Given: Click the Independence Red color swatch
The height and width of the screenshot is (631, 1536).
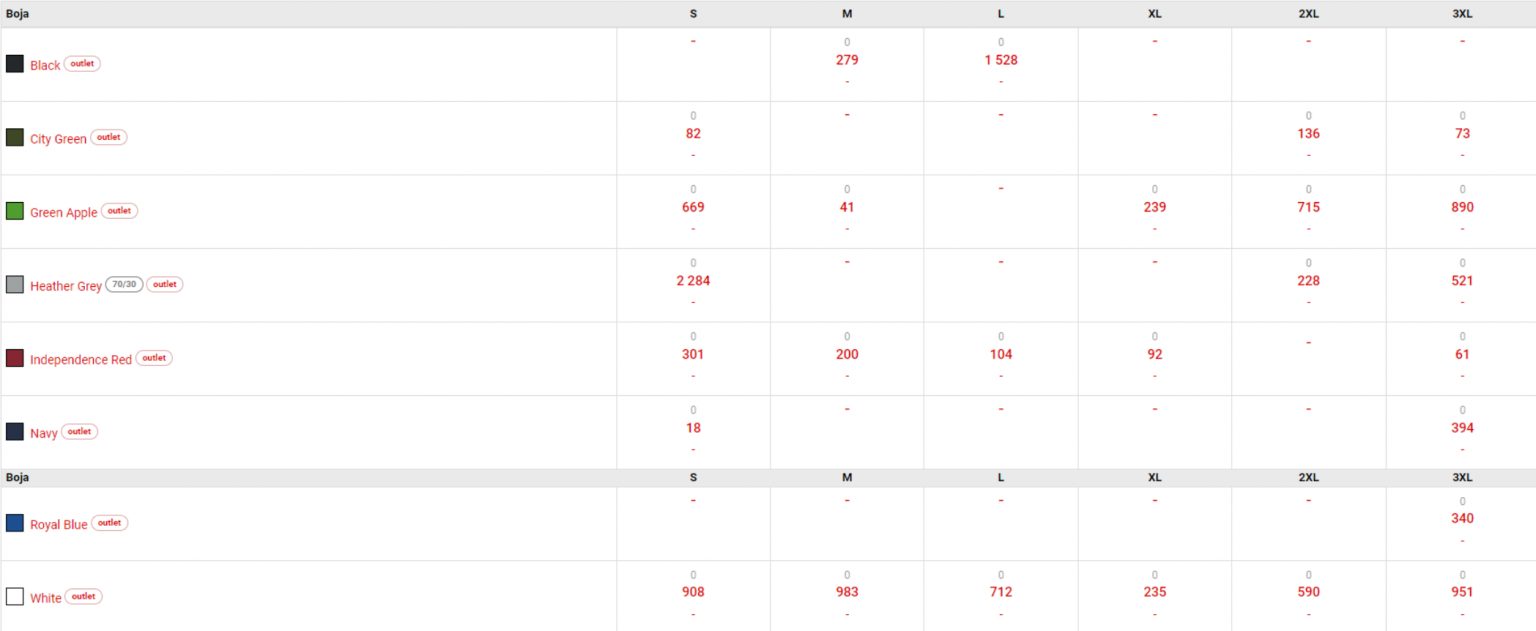Looking at the screenshot, I should (15, 358).
